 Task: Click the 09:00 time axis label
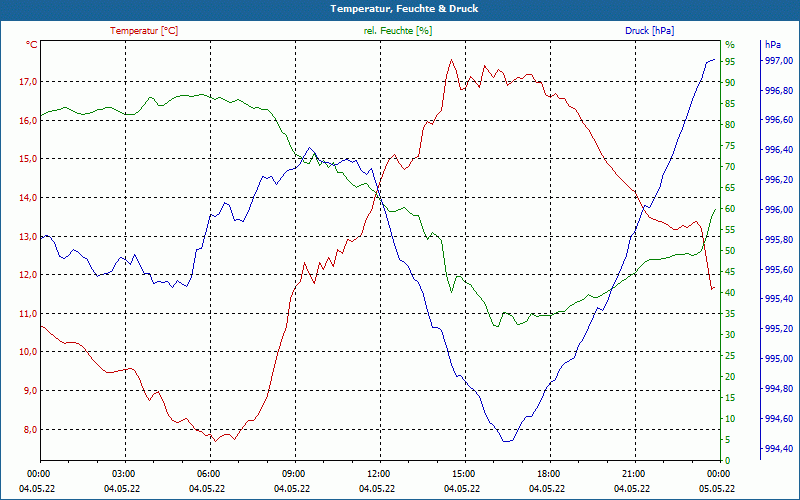293,473
